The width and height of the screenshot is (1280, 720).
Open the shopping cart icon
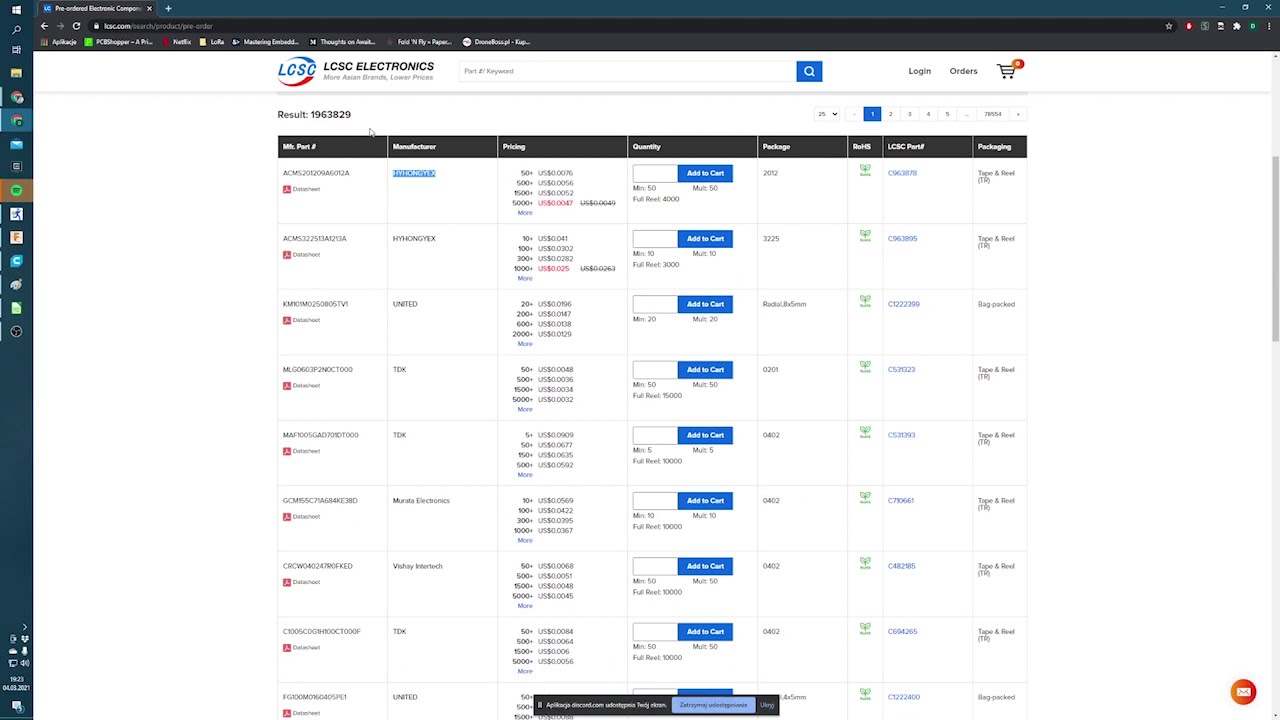(x=1006, y=71)
